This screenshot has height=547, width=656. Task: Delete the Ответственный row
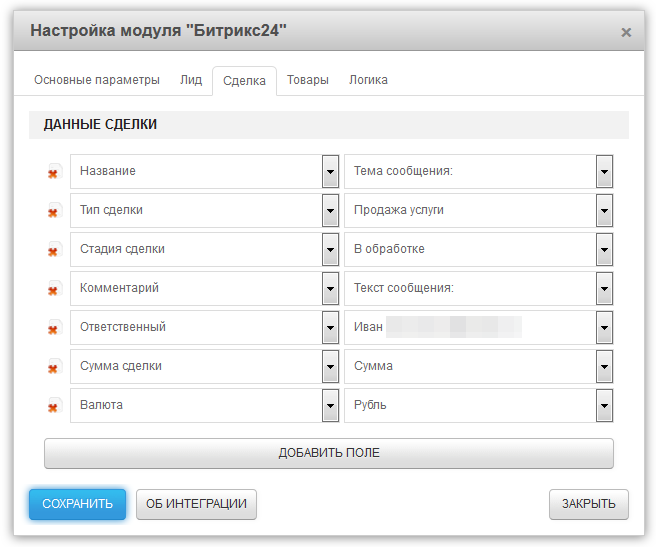pyautogui.click(x=53, y=328)
